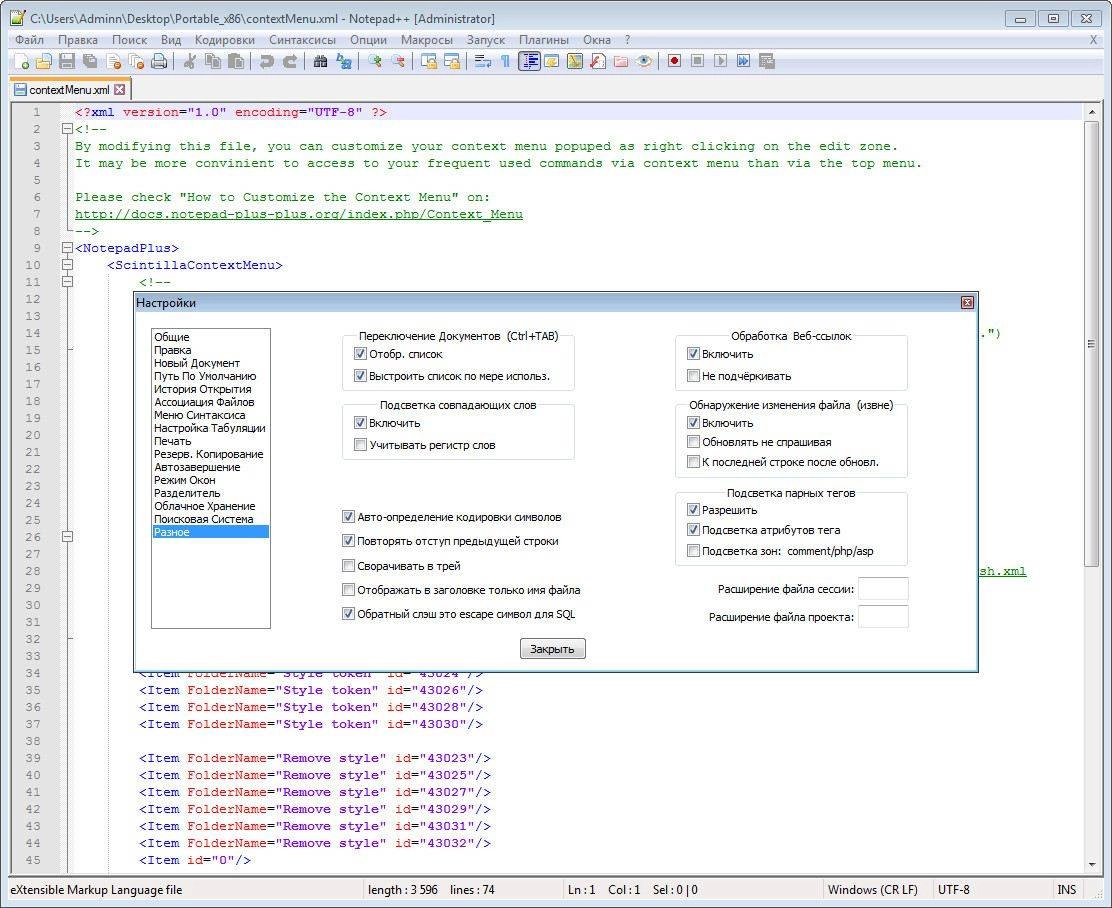Click the Zoom Out magnifier icon
Viewport: 1112px width, 908px height.
pyautogui.click(x=398, y=62)
